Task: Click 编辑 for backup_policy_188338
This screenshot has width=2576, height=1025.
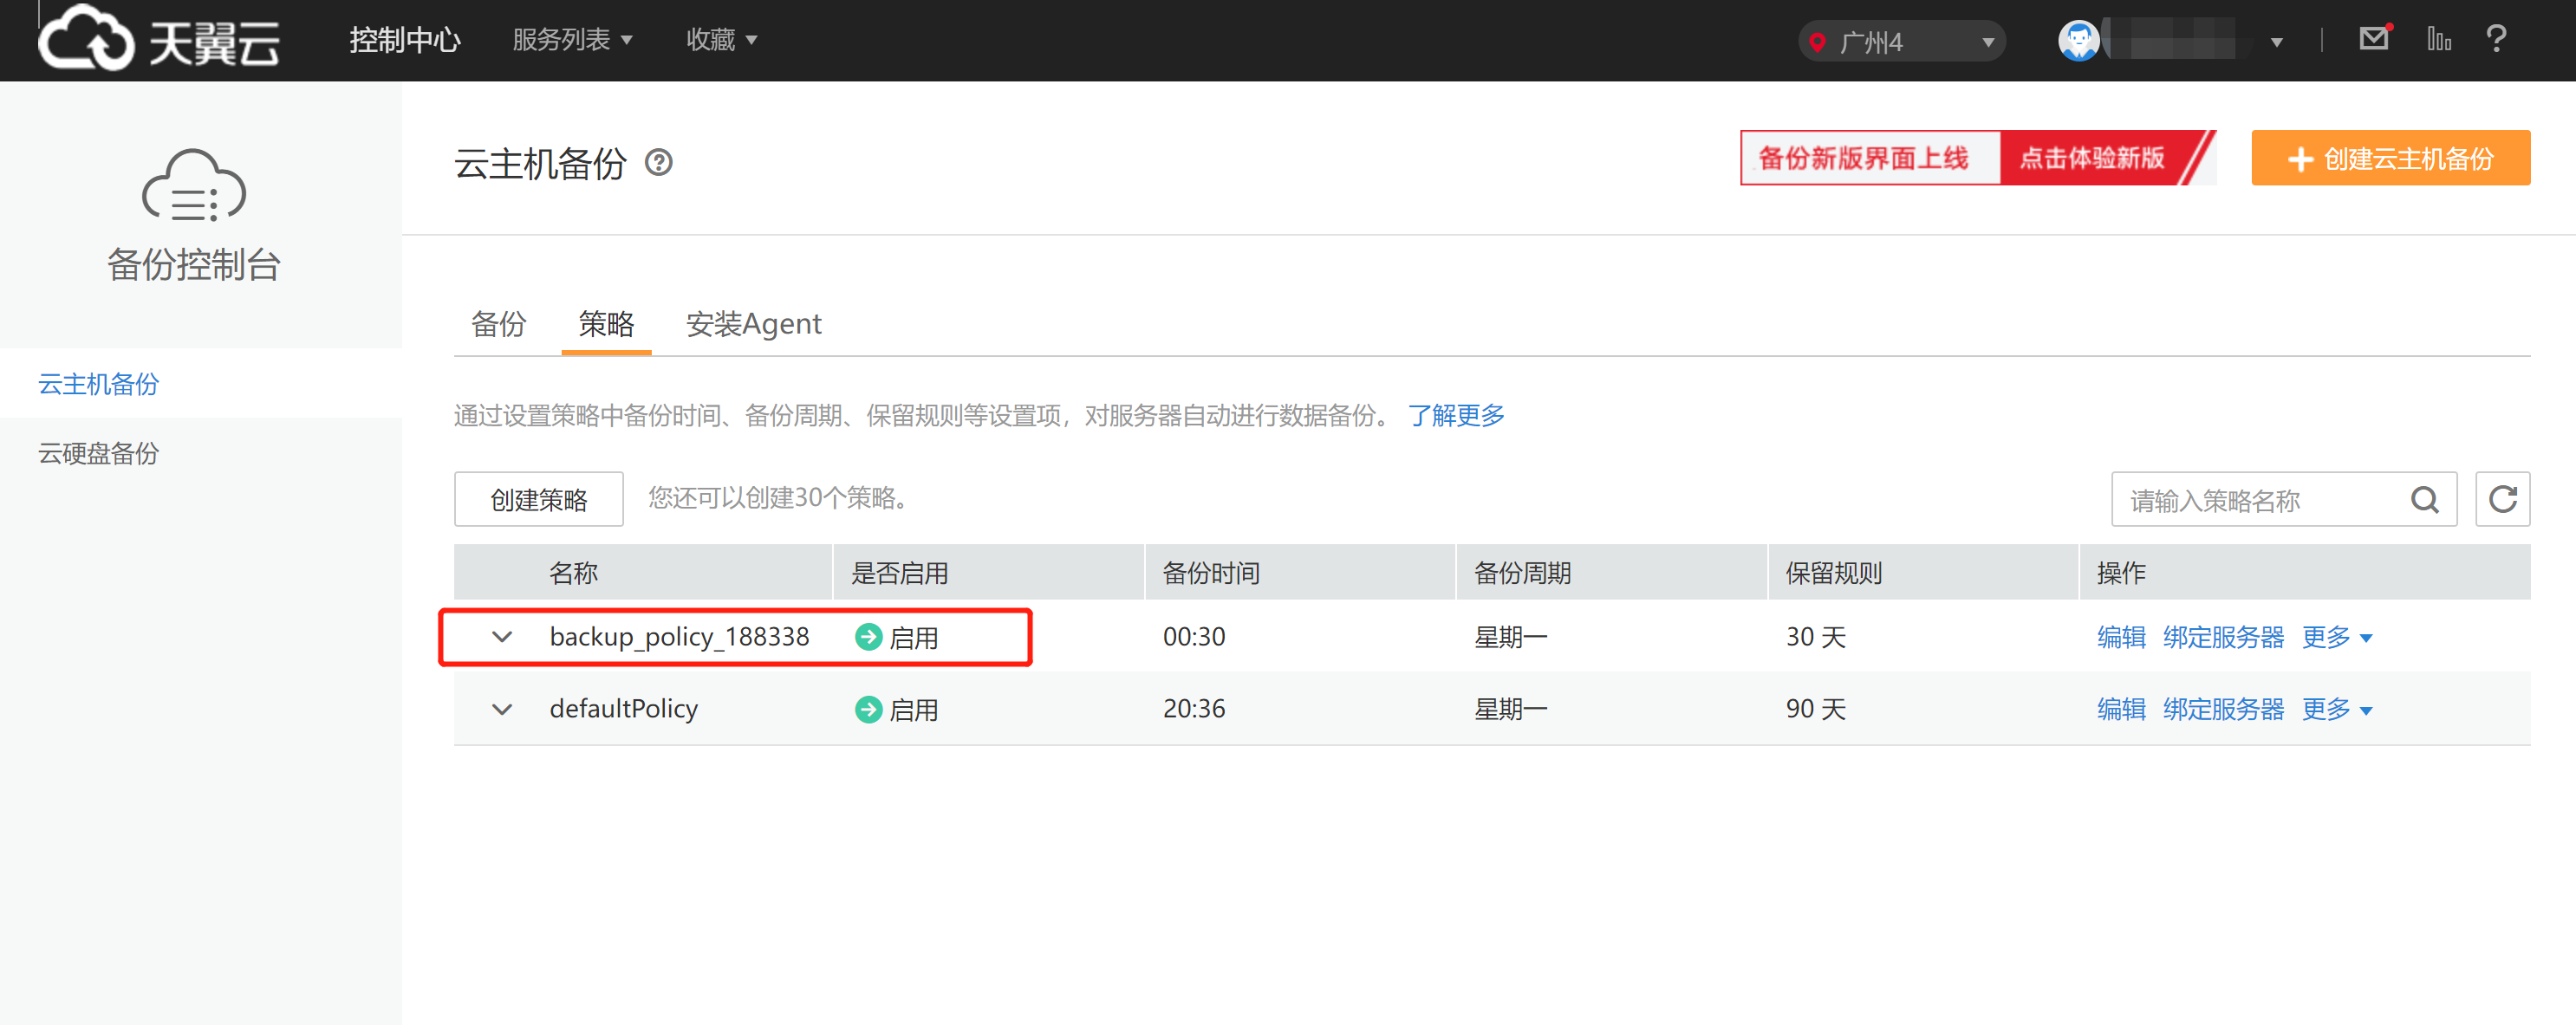Action: tap(2121, 637)
